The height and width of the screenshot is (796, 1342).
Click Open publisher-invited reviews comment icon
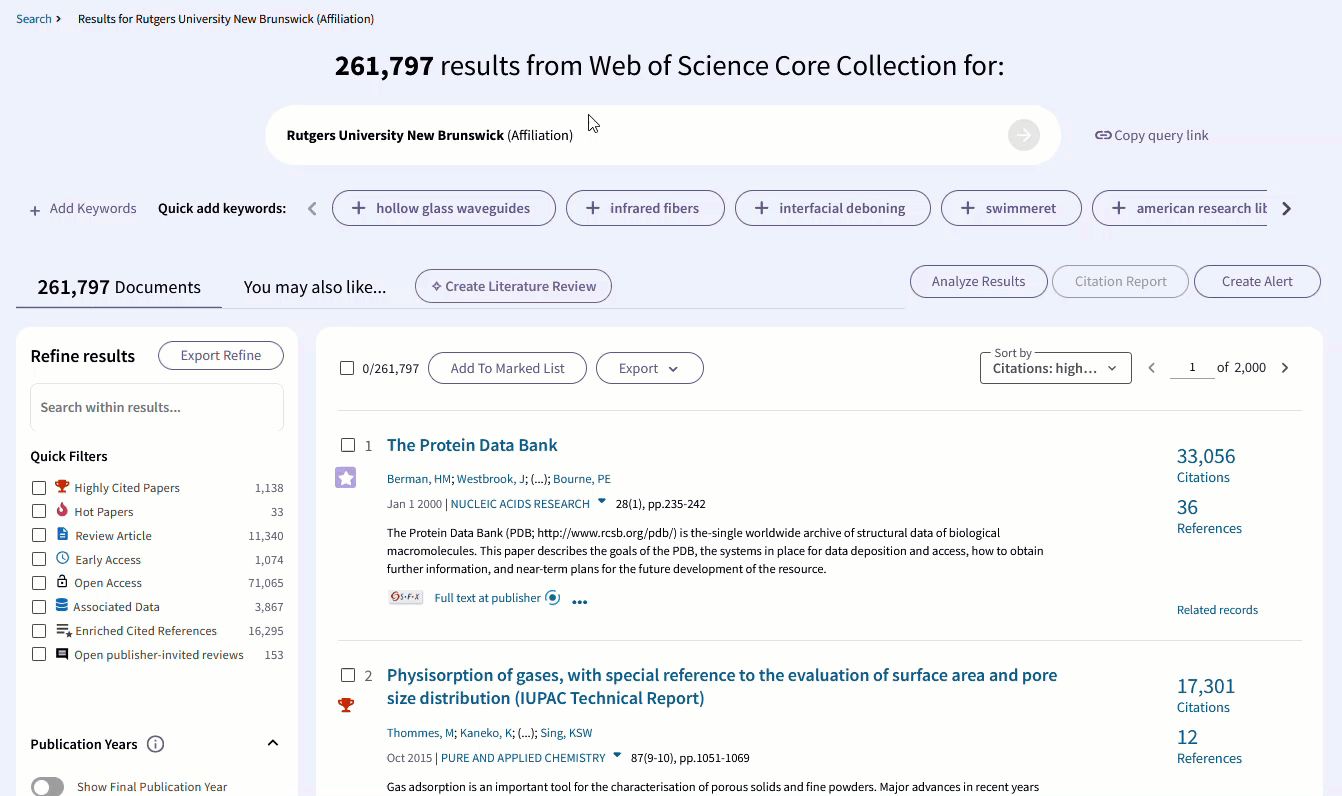click(62, 654)
